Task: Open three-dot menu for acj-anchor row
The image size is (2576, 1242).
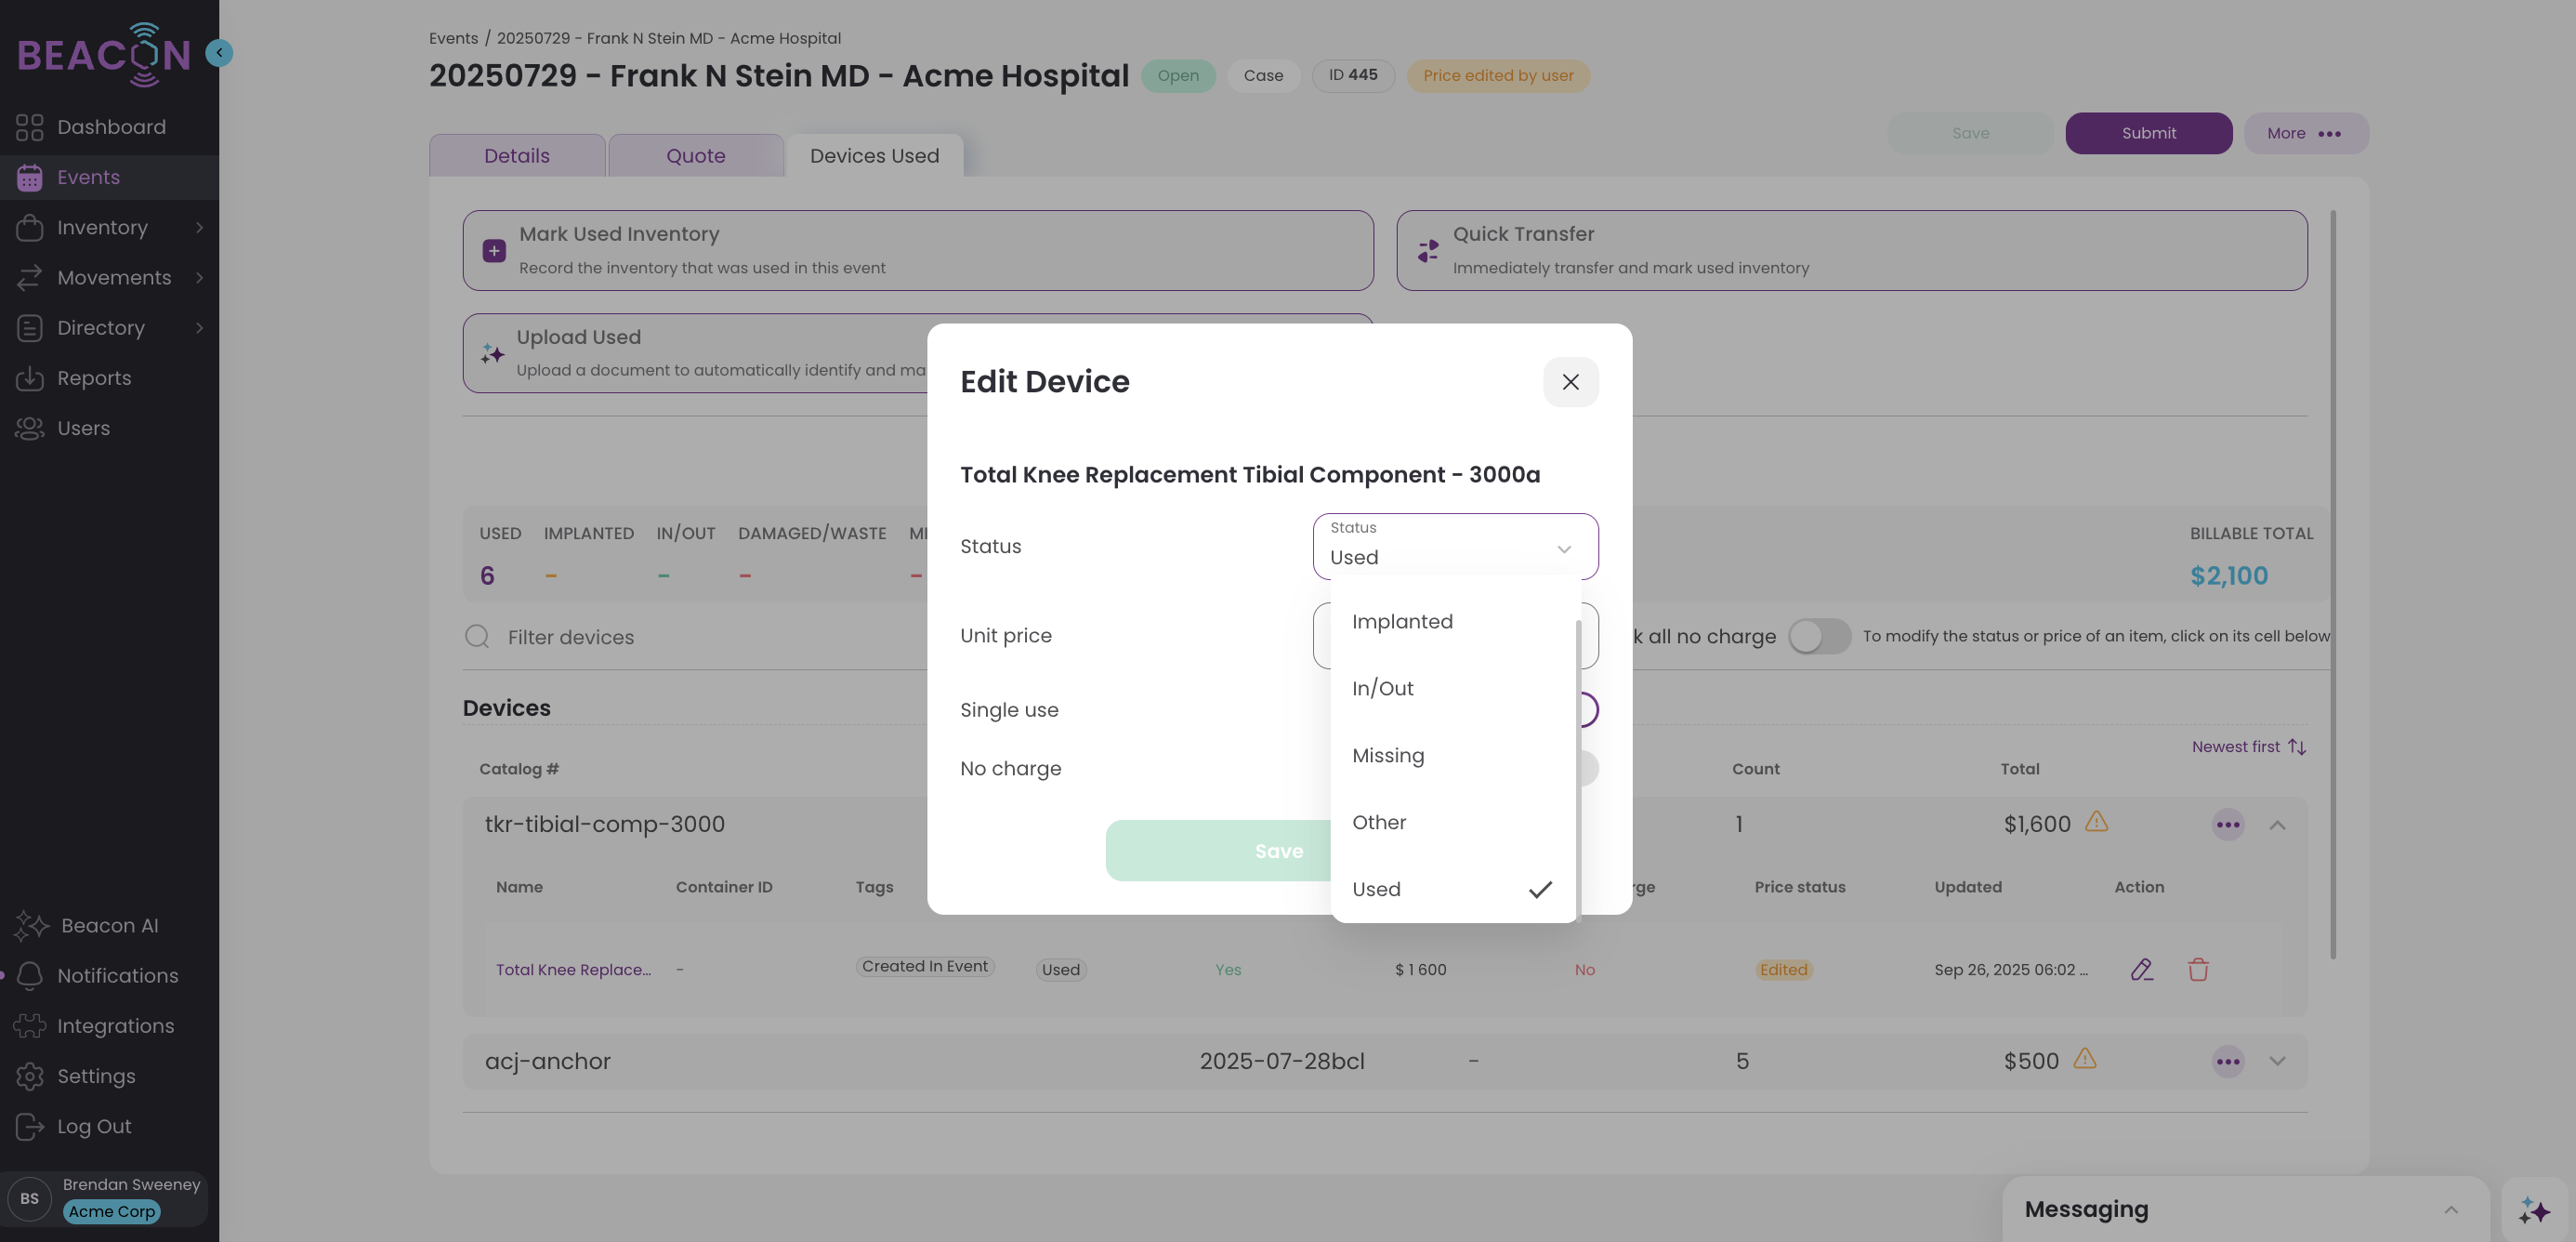Action: (x=2227, y=1061)
